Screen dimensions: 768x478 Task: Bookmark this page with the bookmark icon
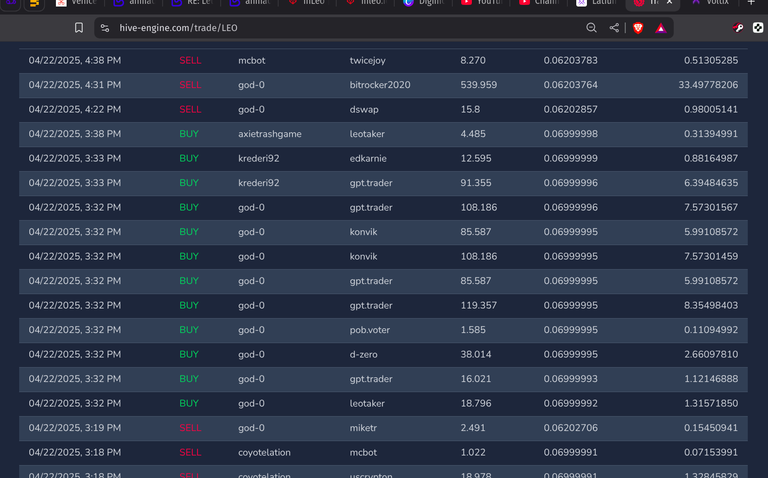pos(78,28)
